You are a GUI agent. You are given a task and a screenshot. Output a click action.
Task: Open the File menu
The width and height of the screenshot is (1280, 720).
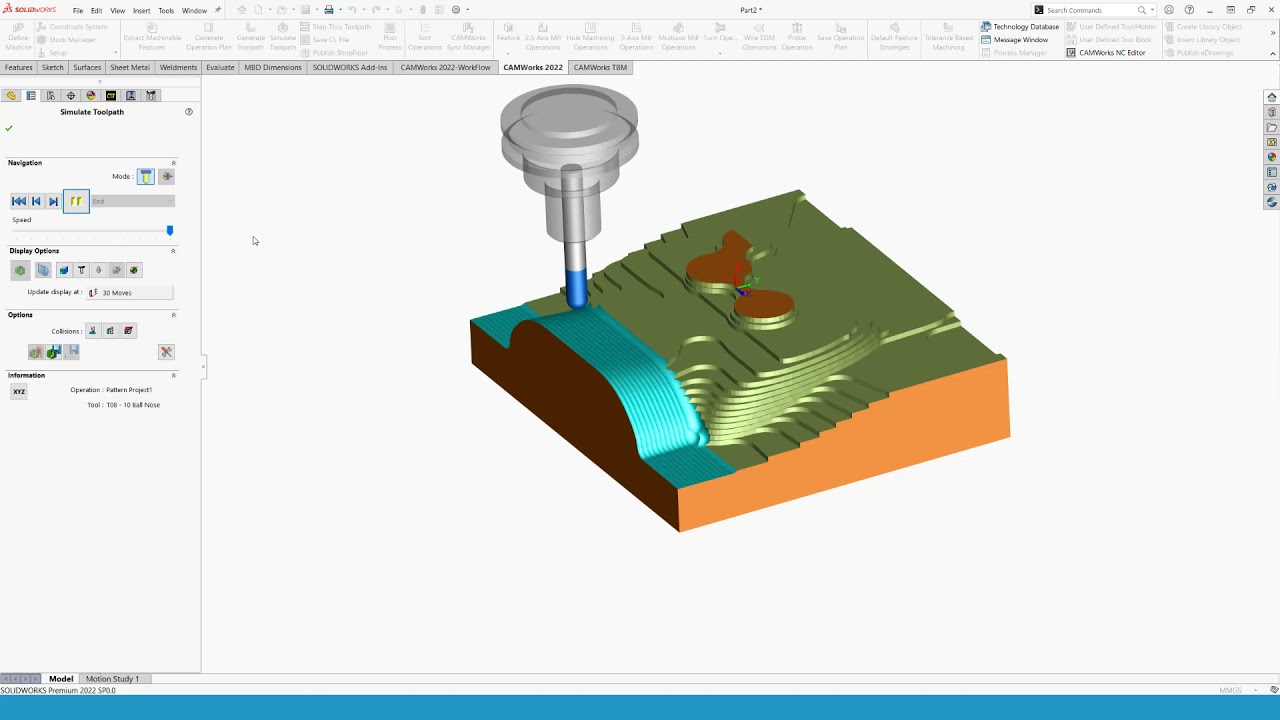coord(77,10)
